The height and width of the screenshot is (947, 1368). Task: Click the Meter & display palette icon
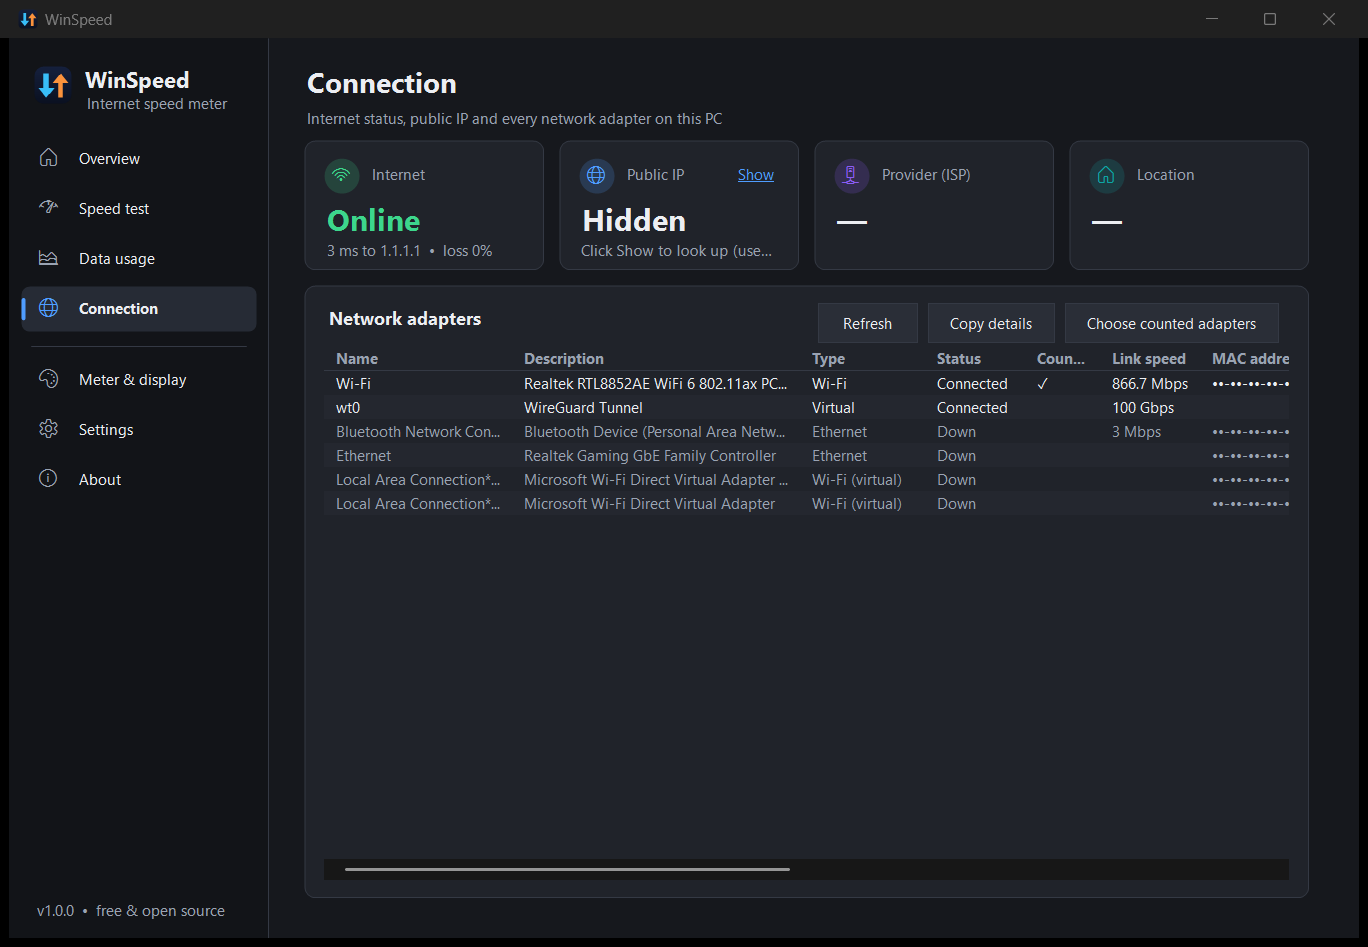click(48, 379)
